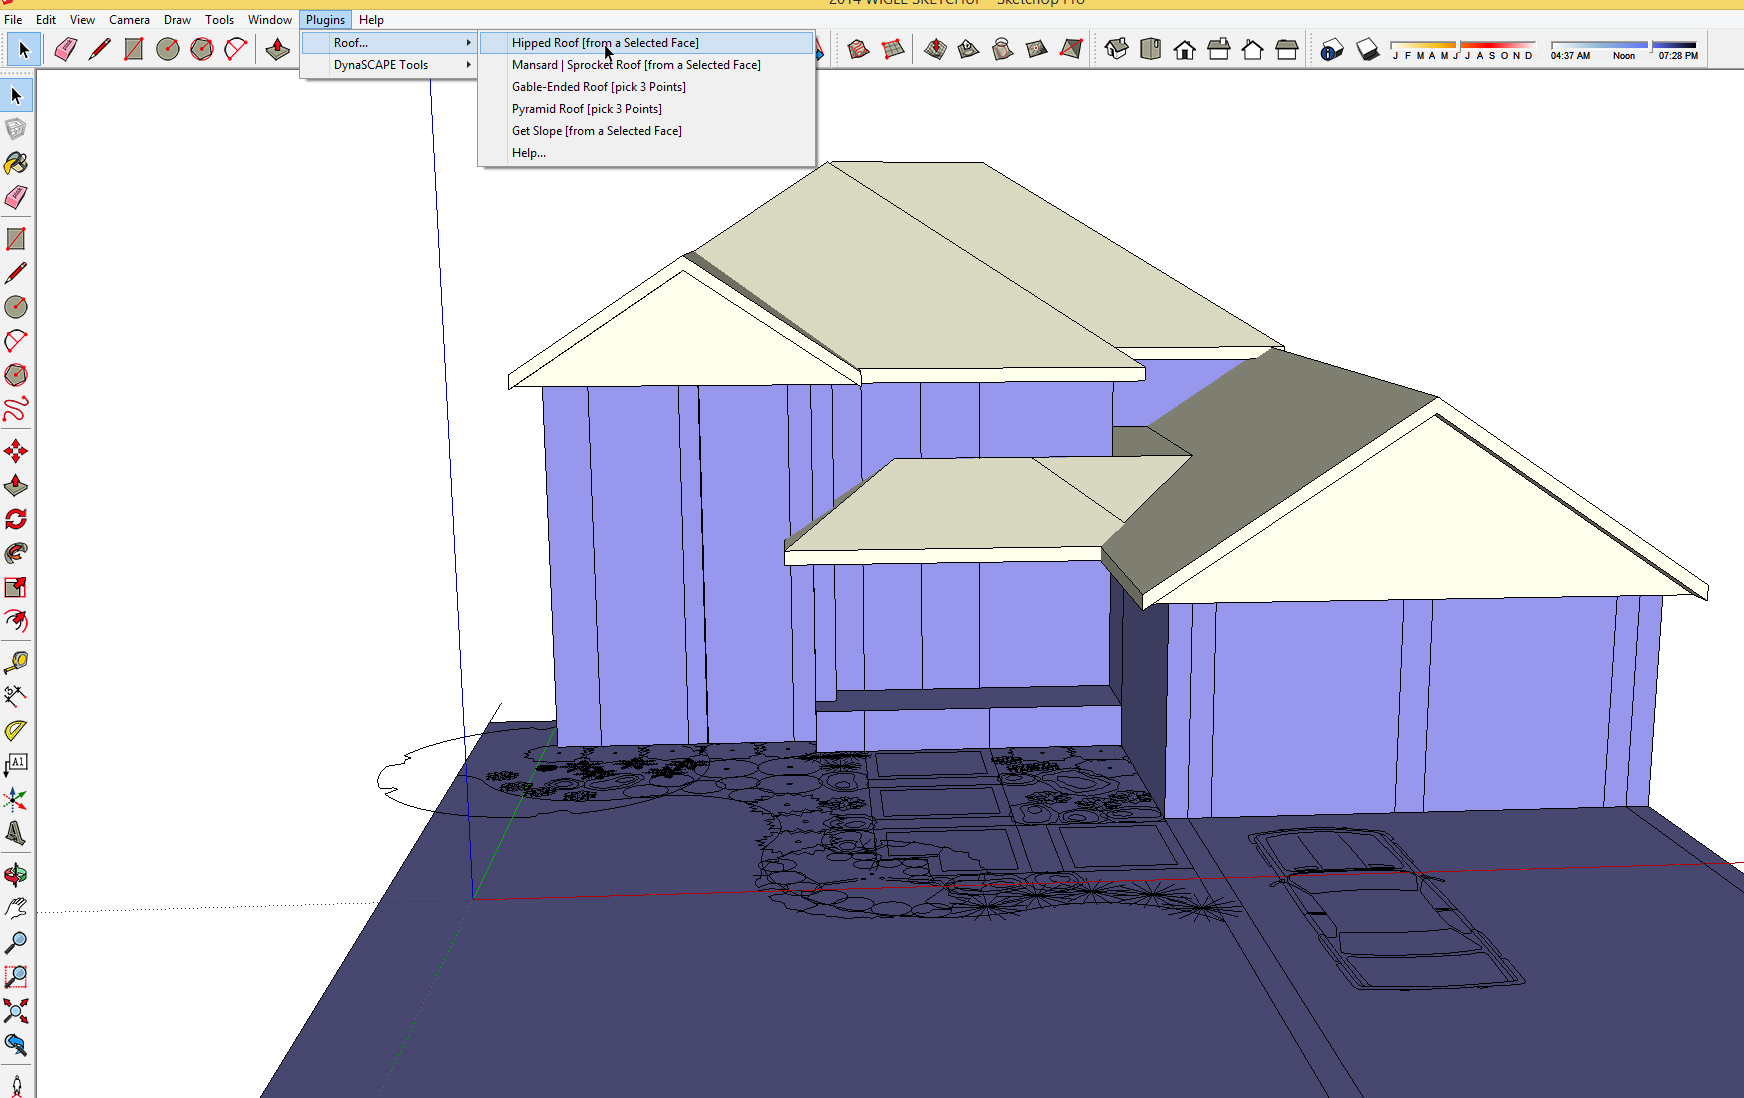Open the Camera menu
The width and height of the screenshot is (1744, 1098).
(129, 20)
